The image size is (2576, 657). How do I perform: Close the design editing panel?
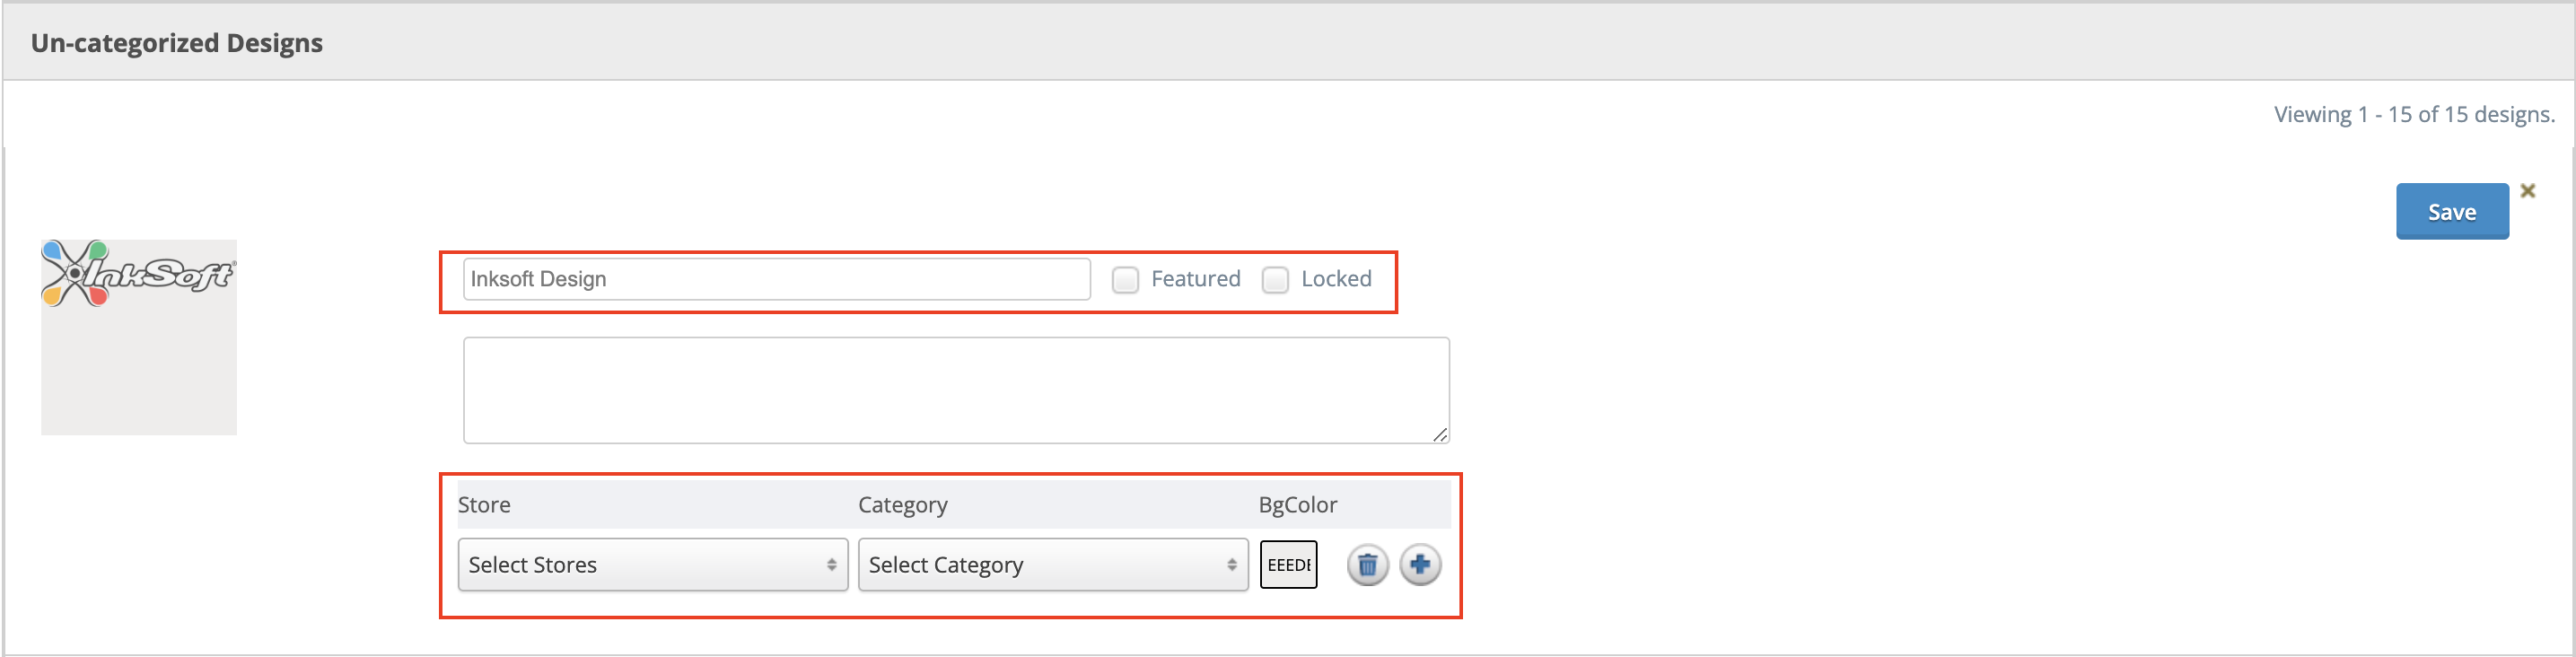pos(2529,189)
